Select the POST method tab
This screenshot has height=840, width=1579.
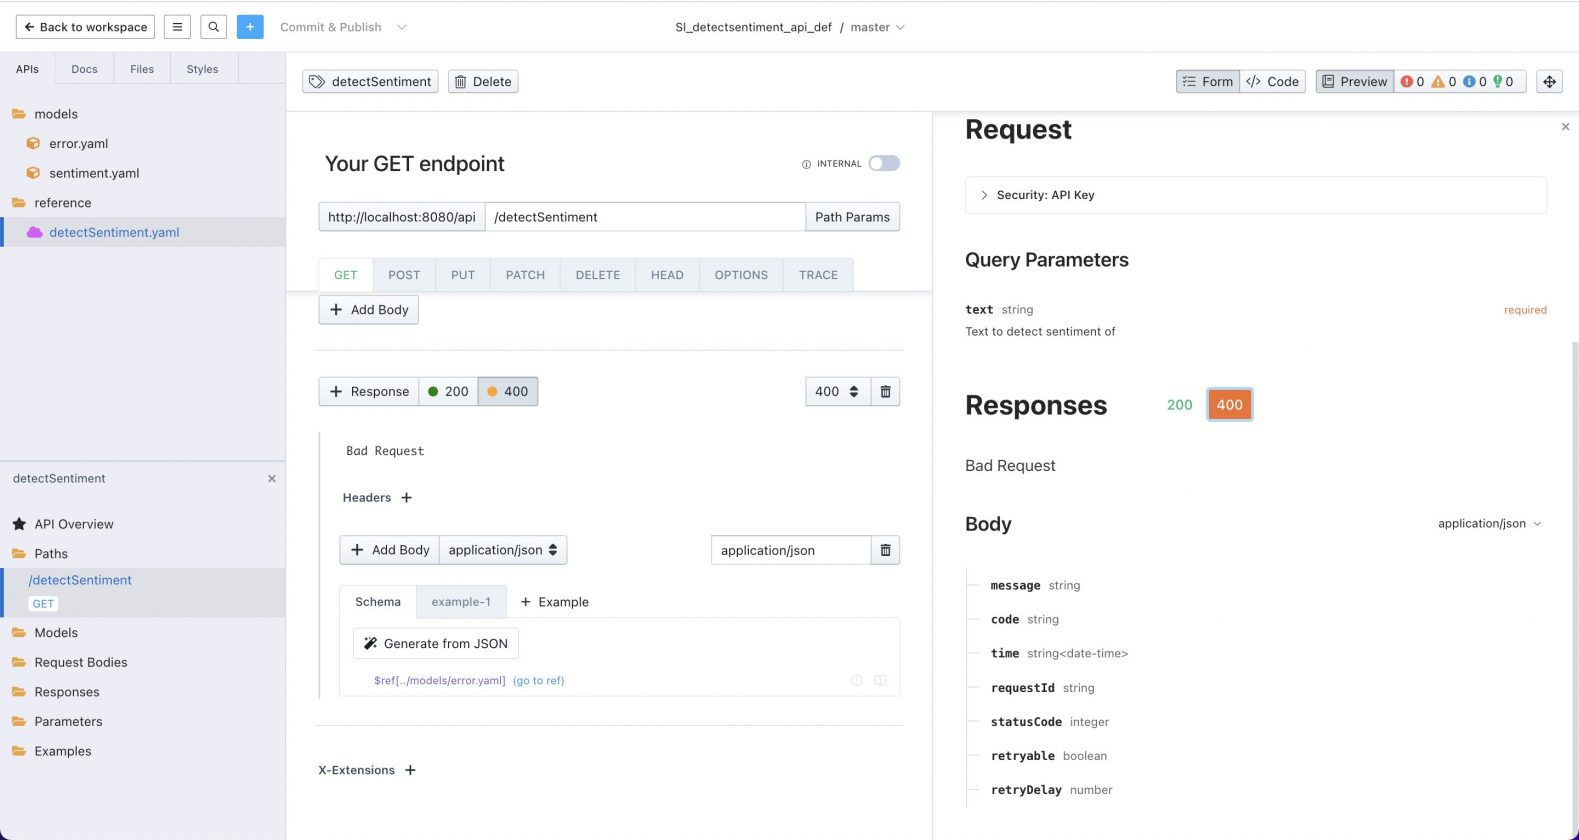click(404, 275)
